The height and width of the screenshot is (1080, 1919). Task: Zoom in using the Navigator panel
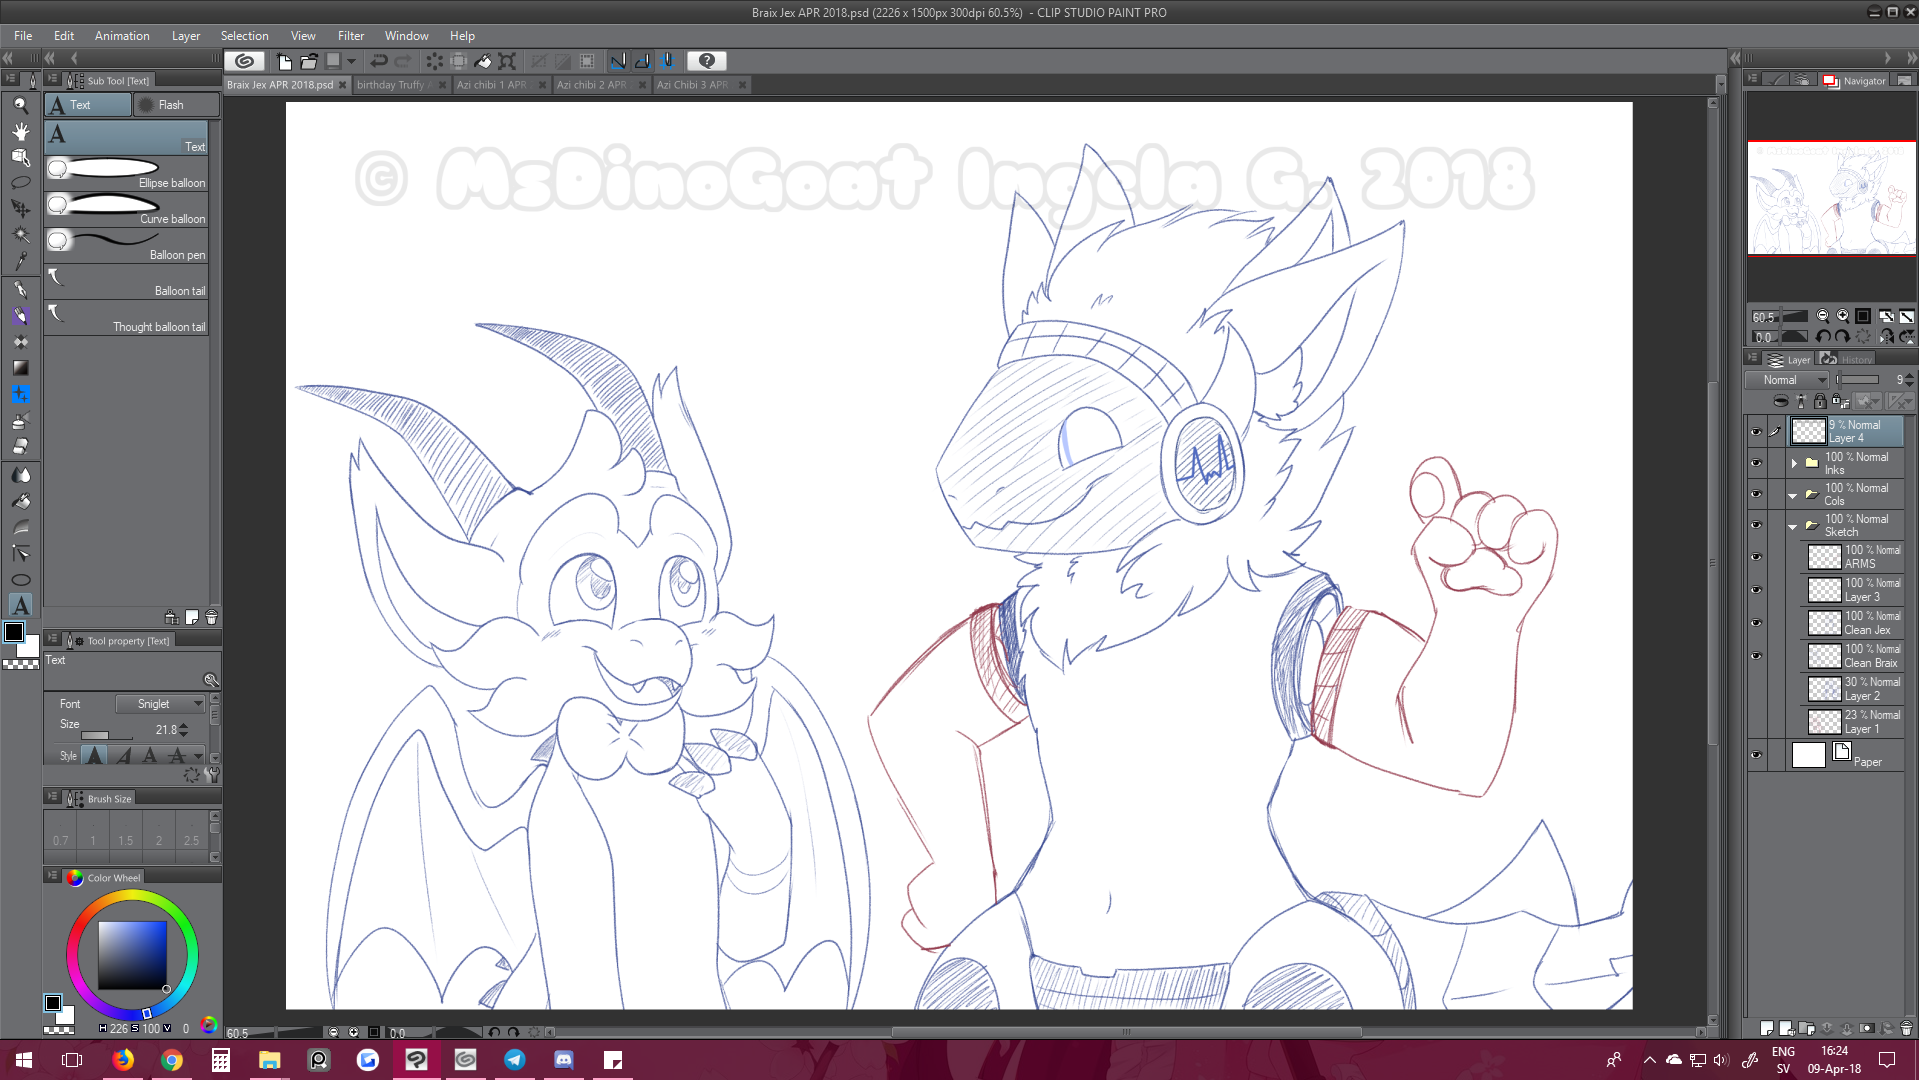tap(1843, 316)
